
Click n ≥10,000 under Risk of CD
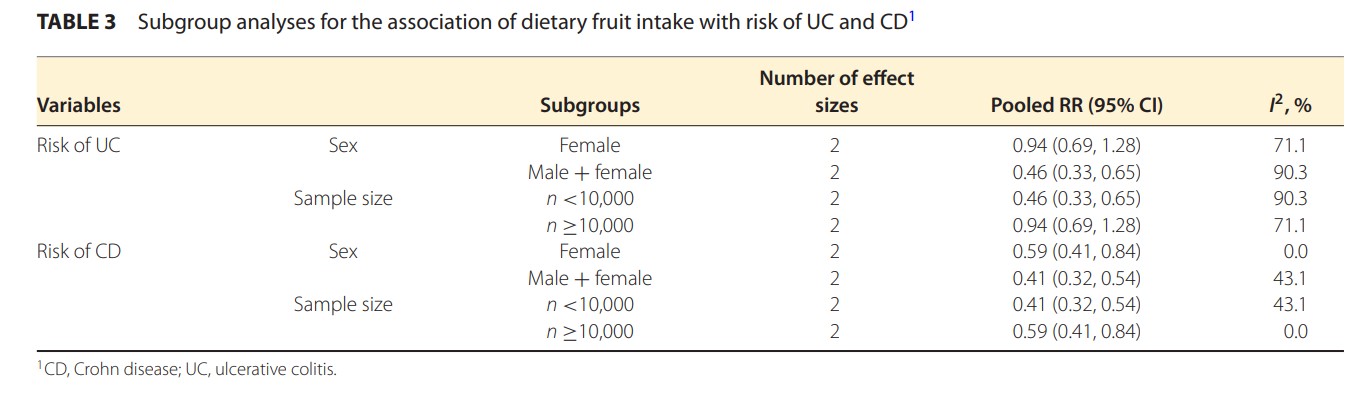[589, 331]
